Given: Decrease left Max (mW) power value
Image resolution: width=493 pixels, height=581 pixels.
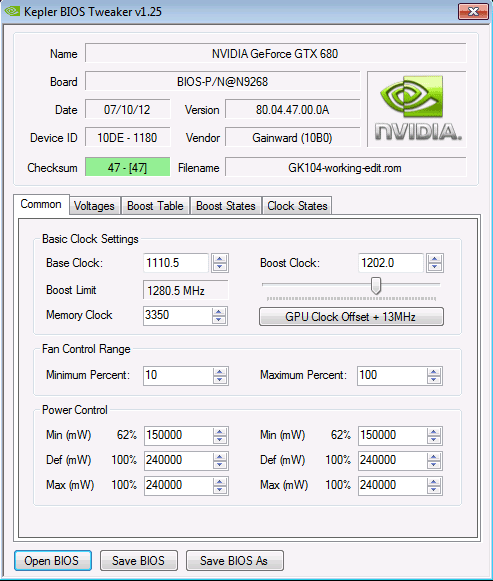Looking at the screenshot, I should point(220,489).
